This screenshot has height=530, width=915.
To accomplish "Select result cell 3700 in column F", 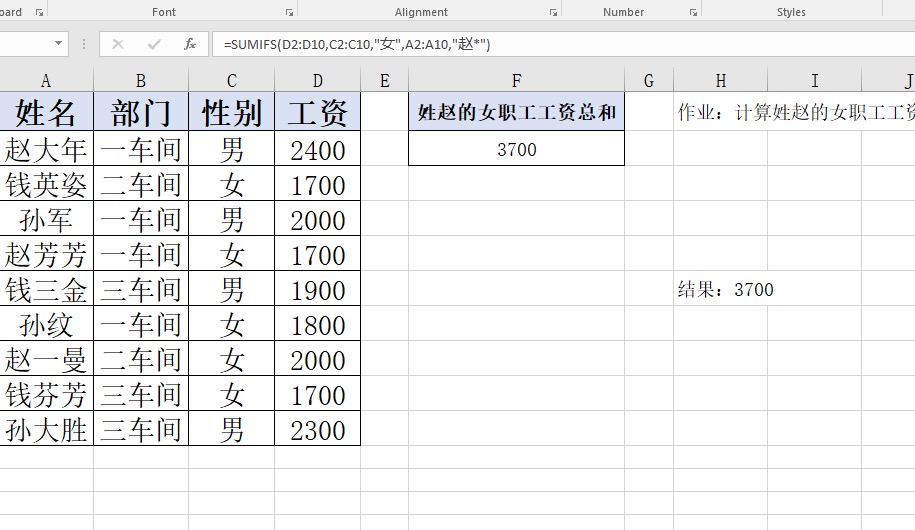I will click(x=516, y=148).
